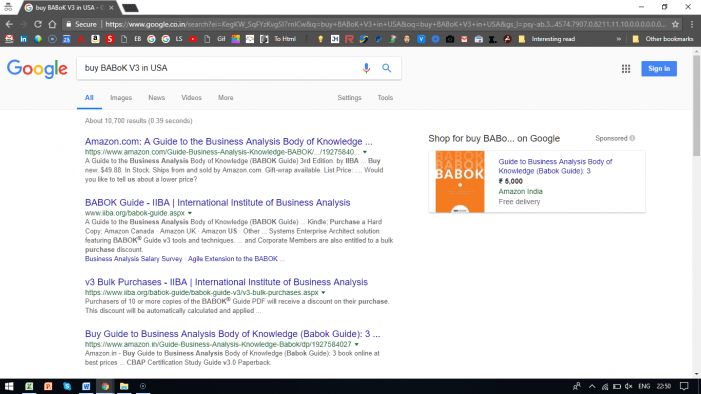This screenshot has height=394, width=701.
Task: Toggle the muted system volume icon
Action: tap(629, 386)
